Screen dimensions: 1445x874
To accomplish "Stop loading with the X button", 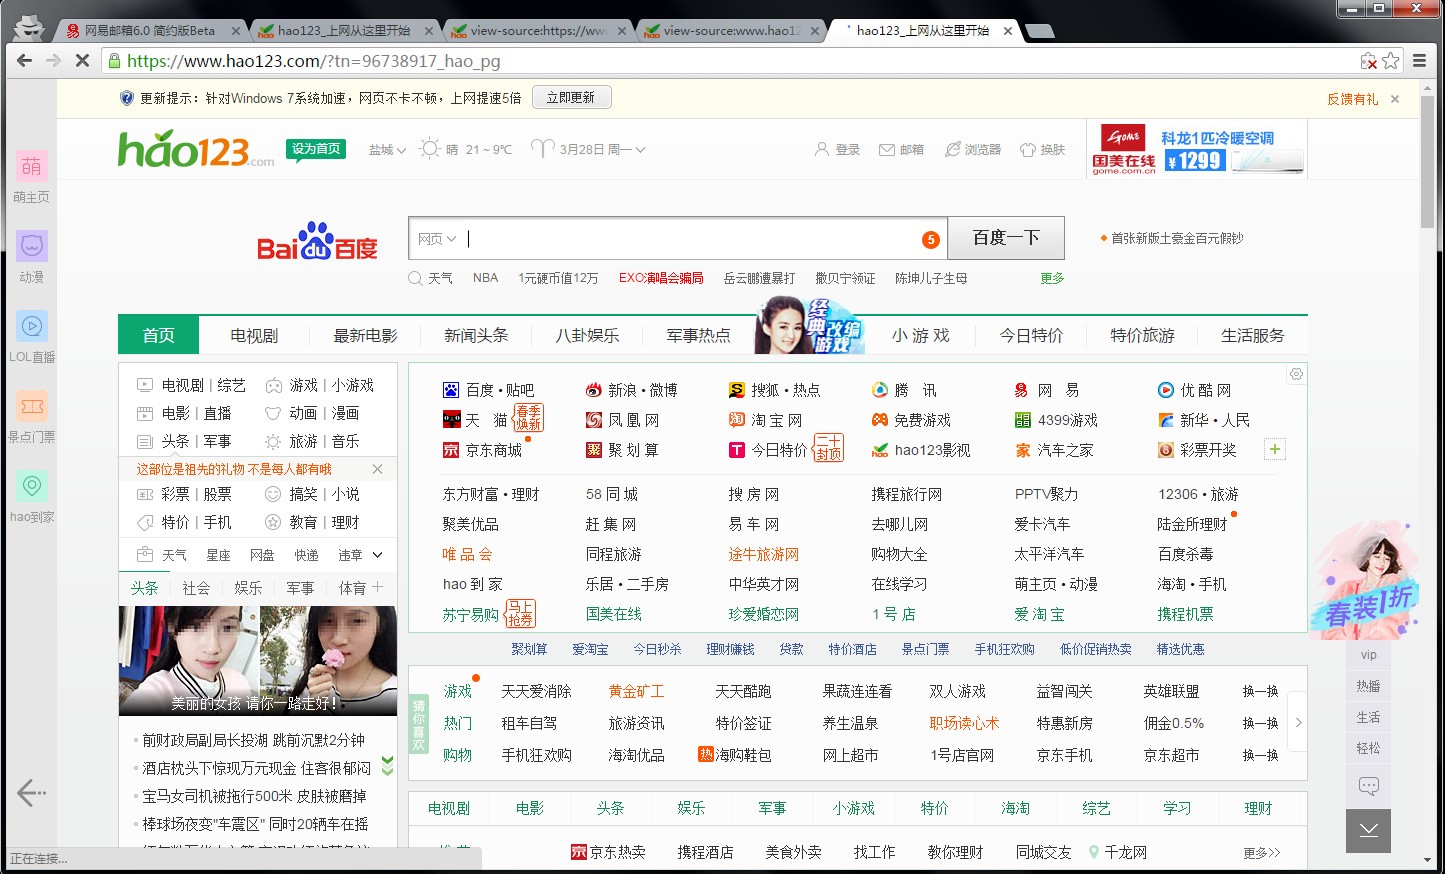I will click(82, 61).
